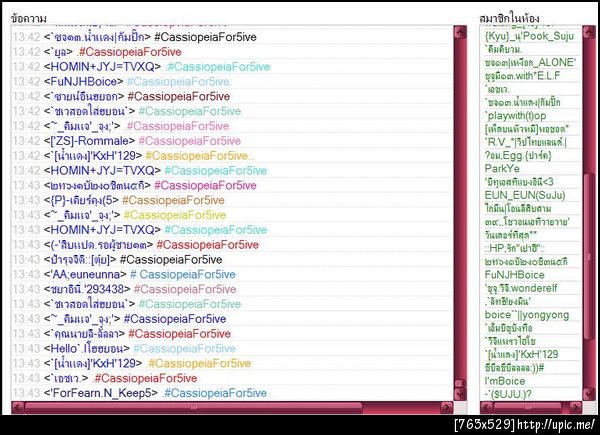Screen dimensions: 600x435
Task: Click the ข้อความ pane heading
Action: (x=29, y=18)
